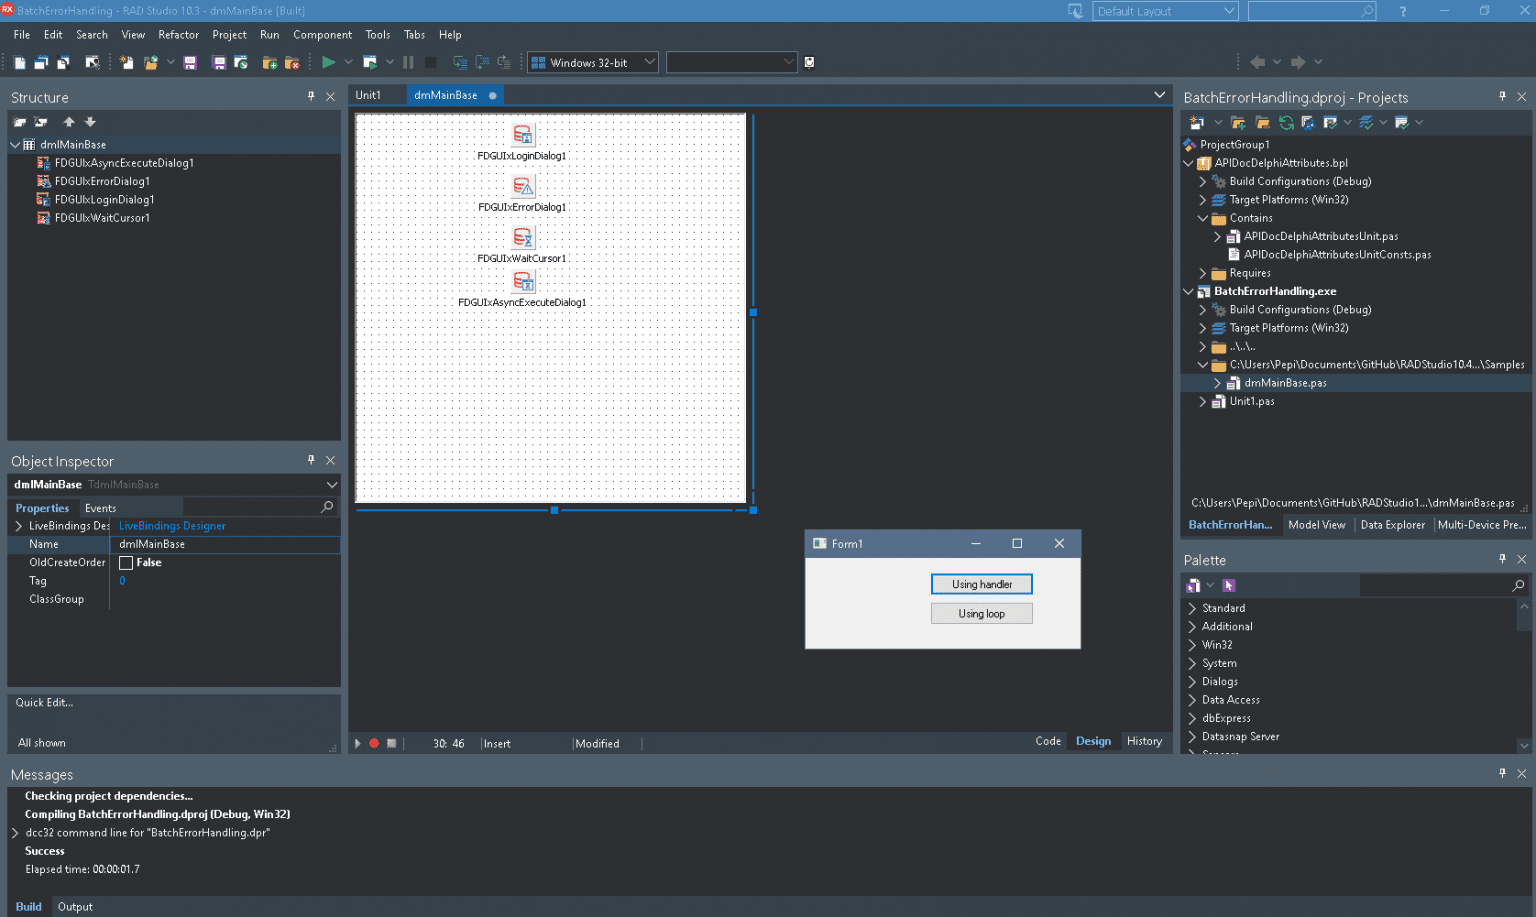This screenshot has height=917, width=1536.
Task: Switch to Model View tab
Action: [1316, 525]
